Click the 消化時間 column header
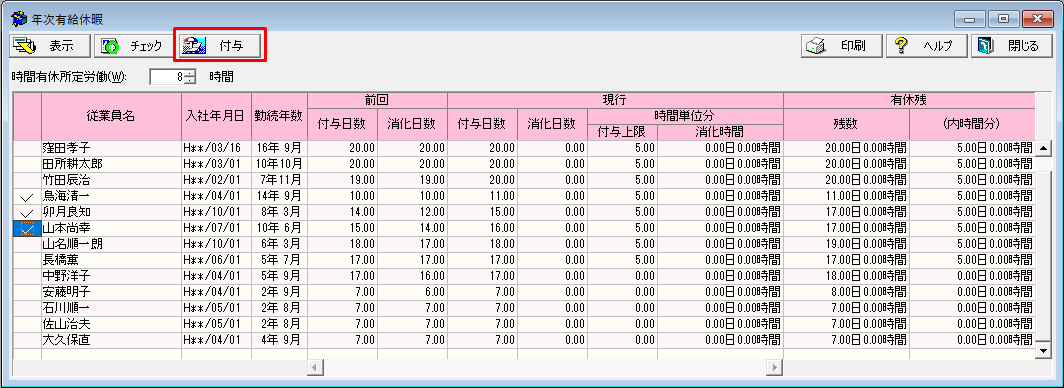Screen dimensions: 1064x388 719,132
